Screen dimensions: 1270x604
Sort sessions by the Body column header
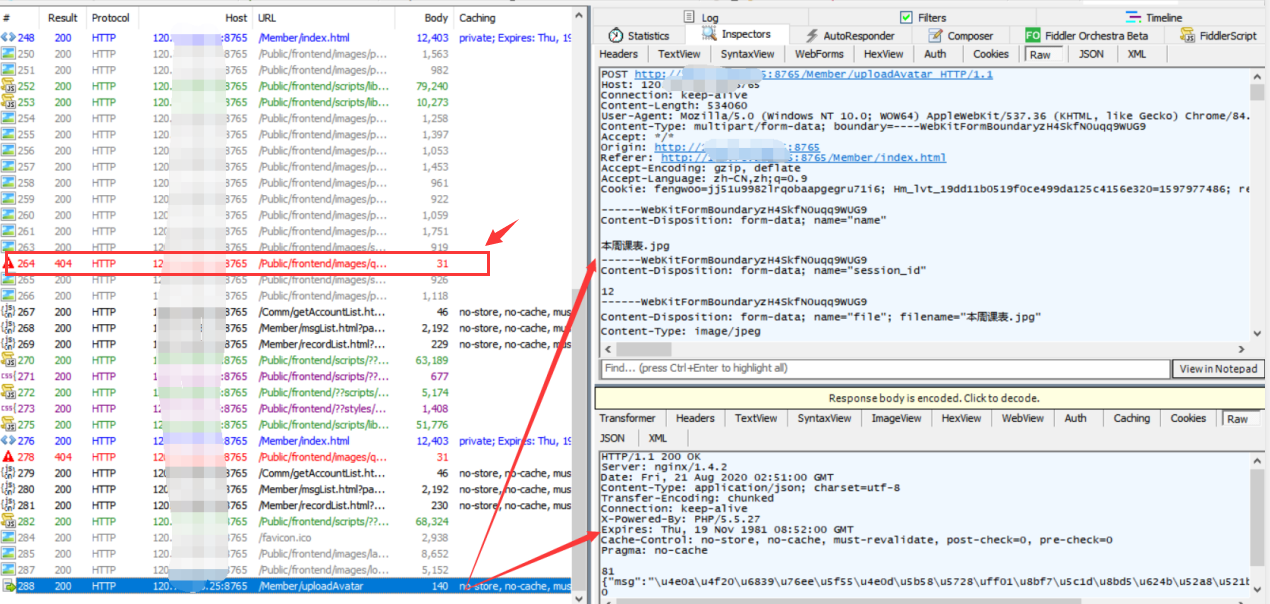(x=436, y=18)
